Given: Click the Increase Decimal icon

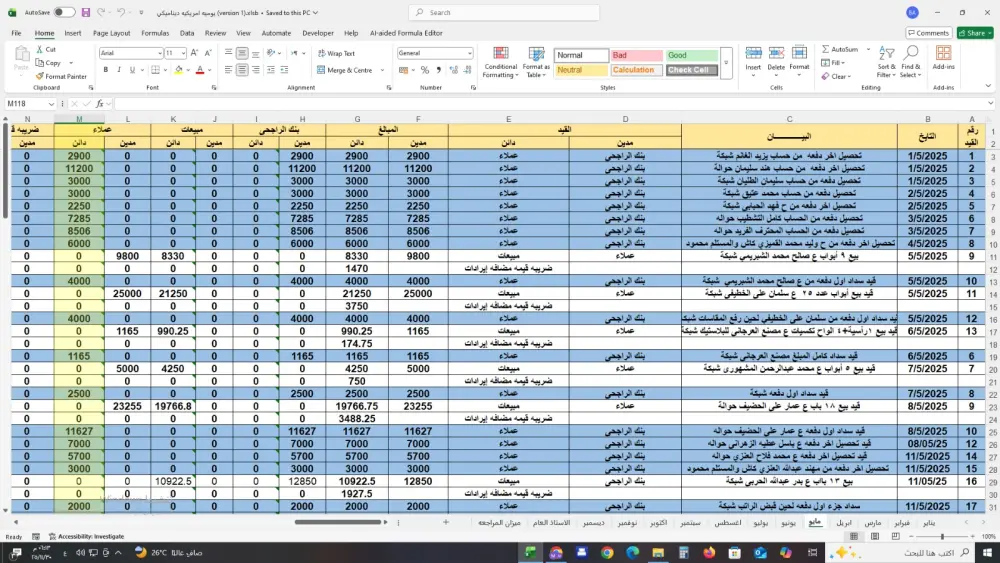Looking at the screenshot, I should click(x=453, y=70).
